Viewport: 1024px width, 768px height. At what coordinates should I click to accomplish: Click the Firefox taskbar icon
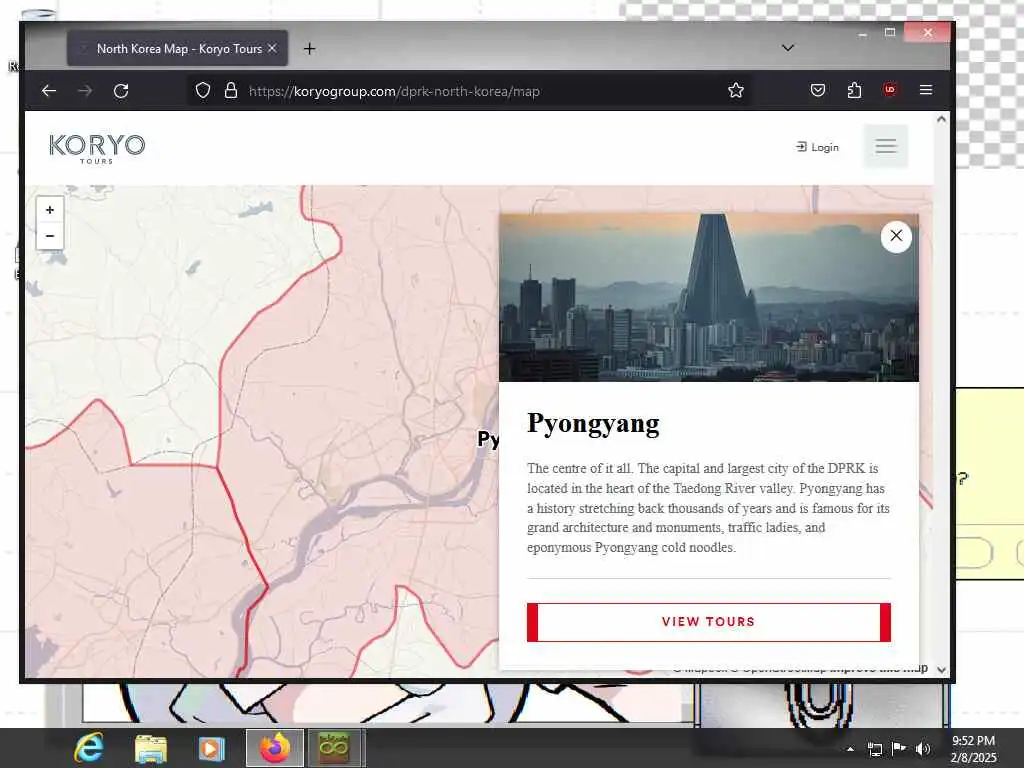point(275,748)
